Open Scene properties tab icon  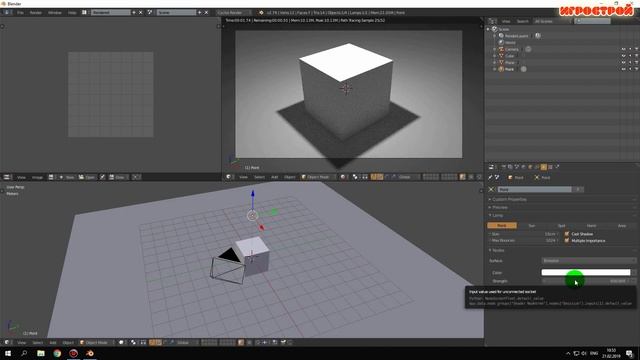click(x=517, y=167)
